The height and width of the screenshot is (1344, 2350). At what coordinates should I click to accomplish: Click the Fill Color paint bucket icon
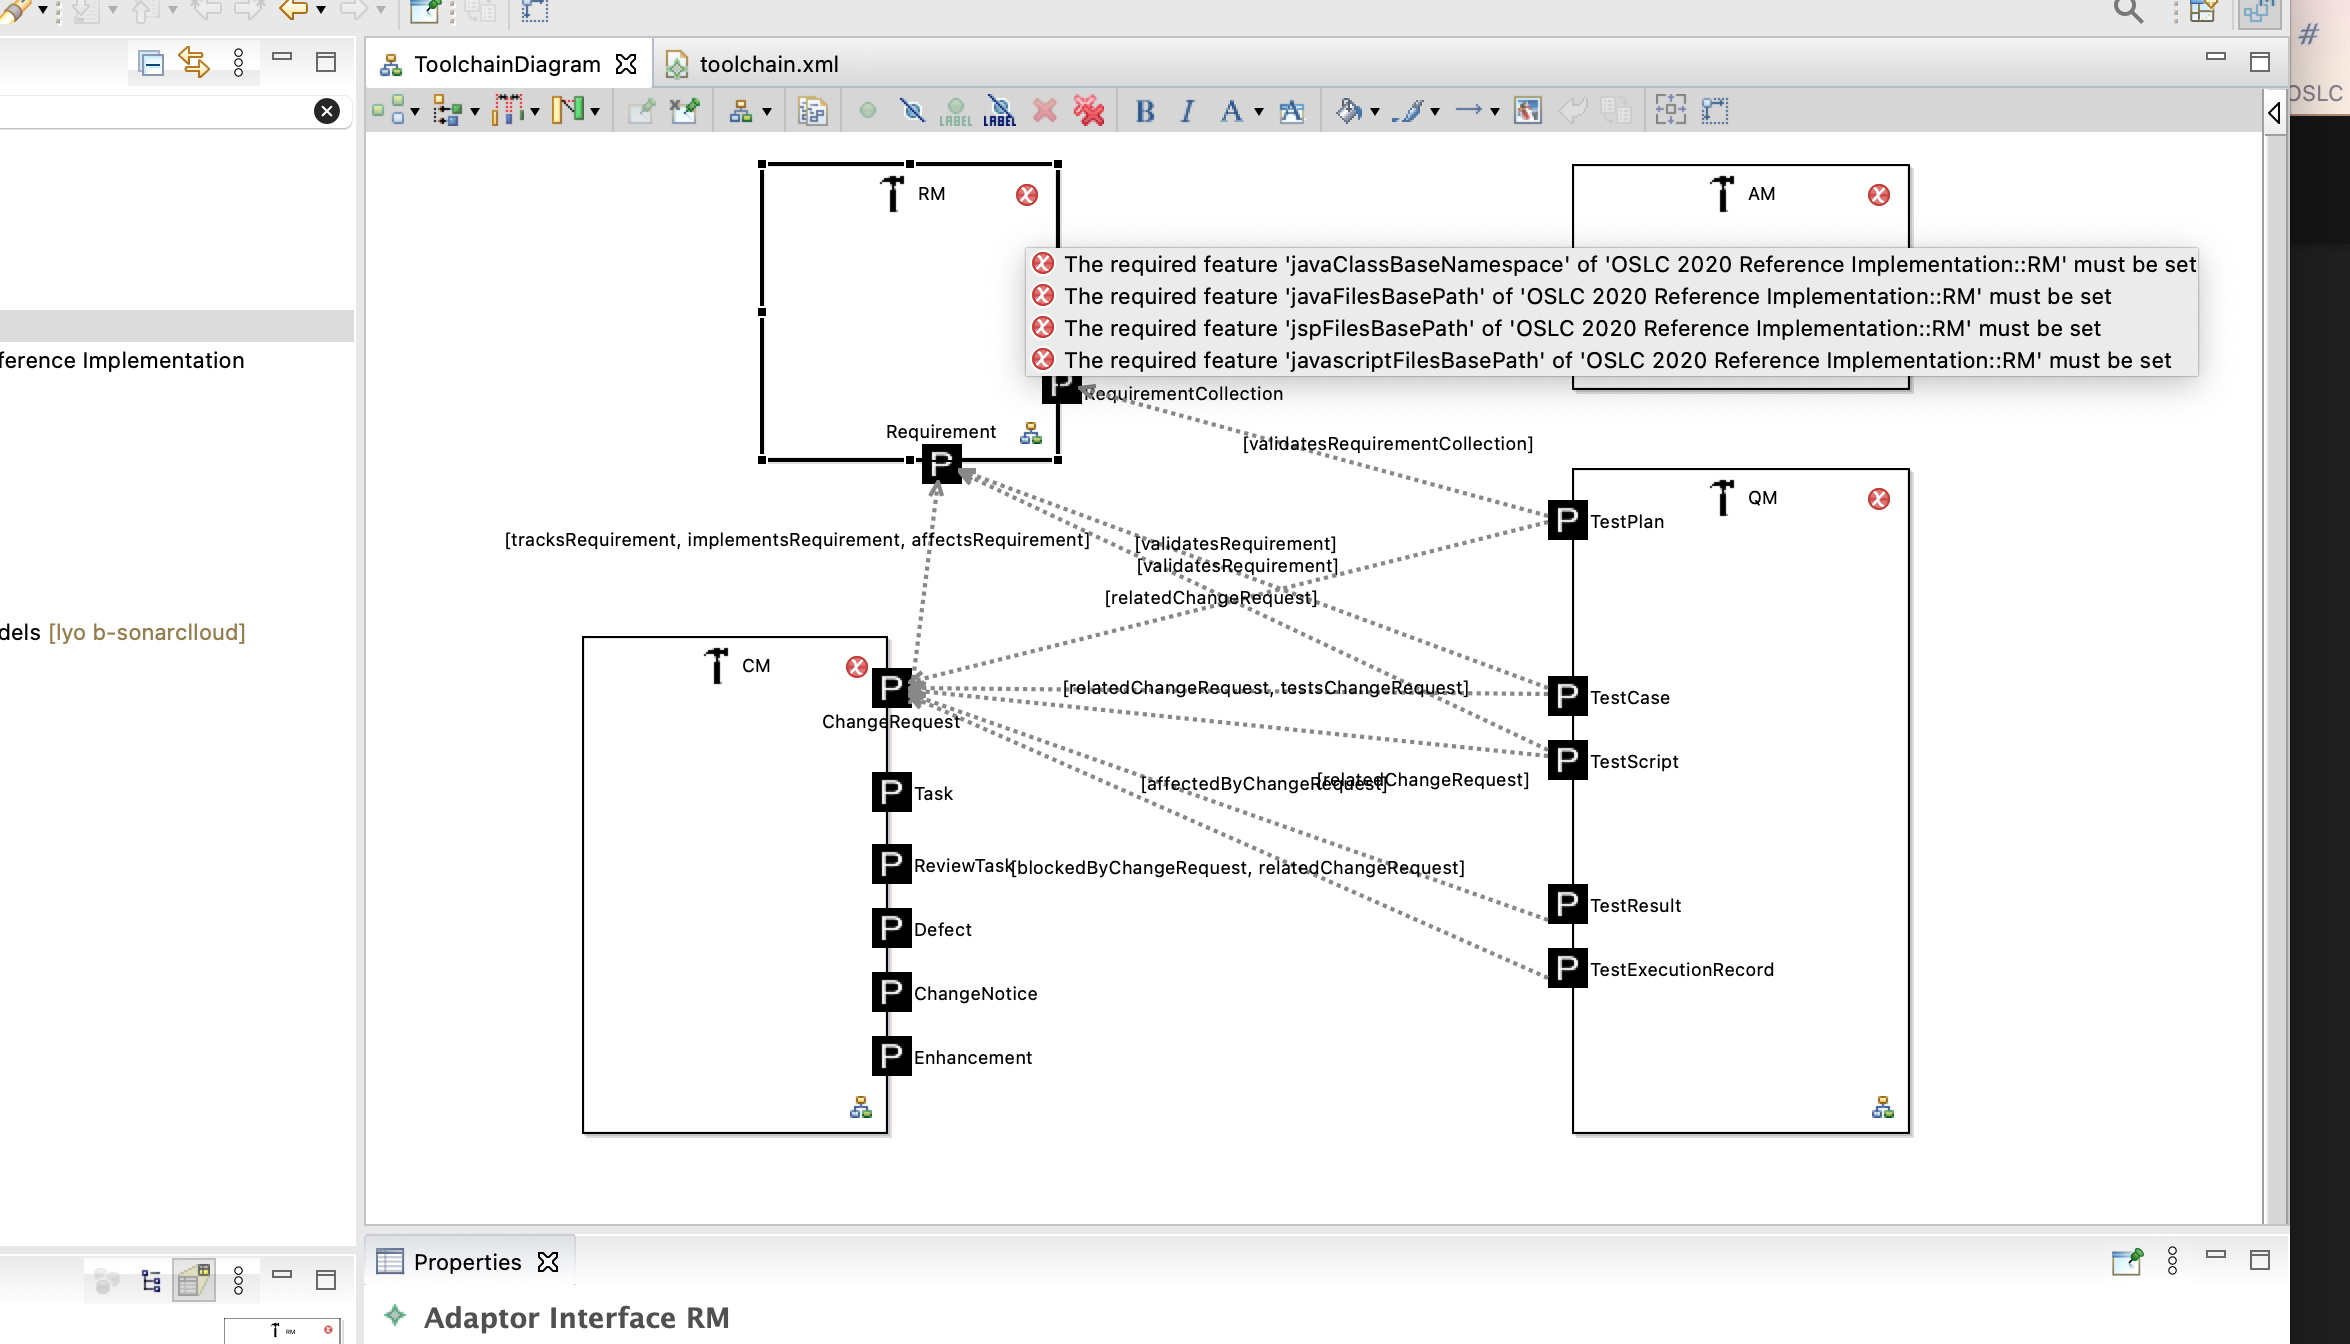click(x=1349, y=110)
